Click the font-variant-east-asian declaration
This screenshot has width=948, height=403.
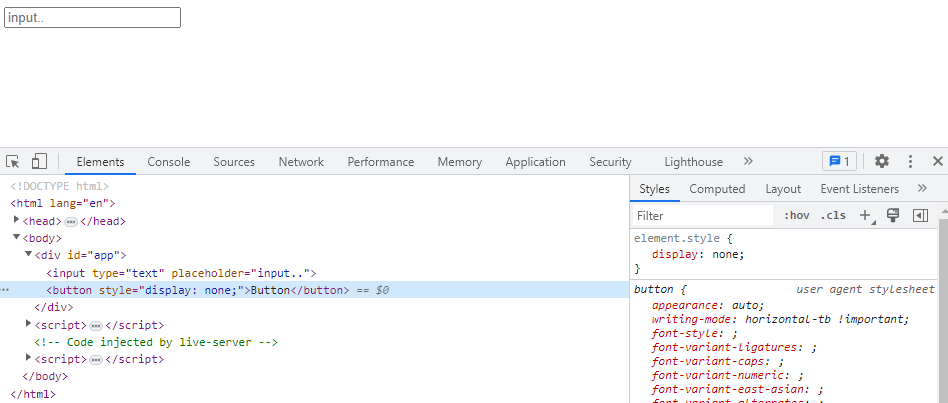[x=738, y=390]
